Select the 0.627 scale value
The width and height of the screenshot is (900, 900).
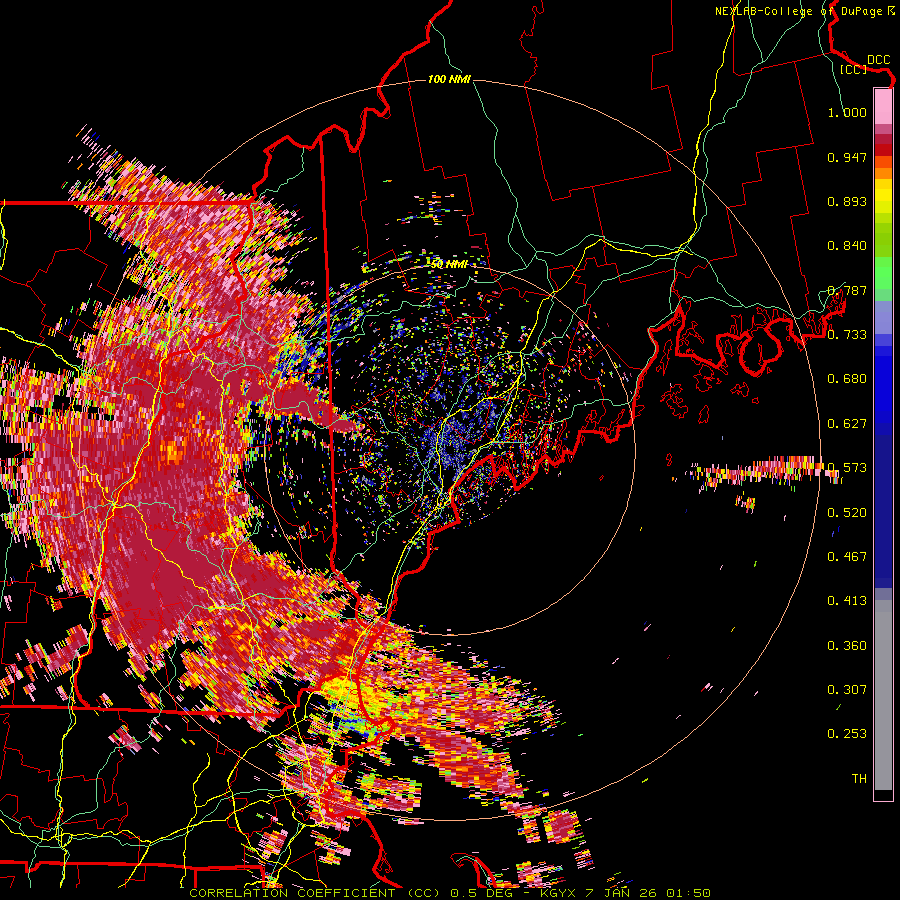(847, 424)
